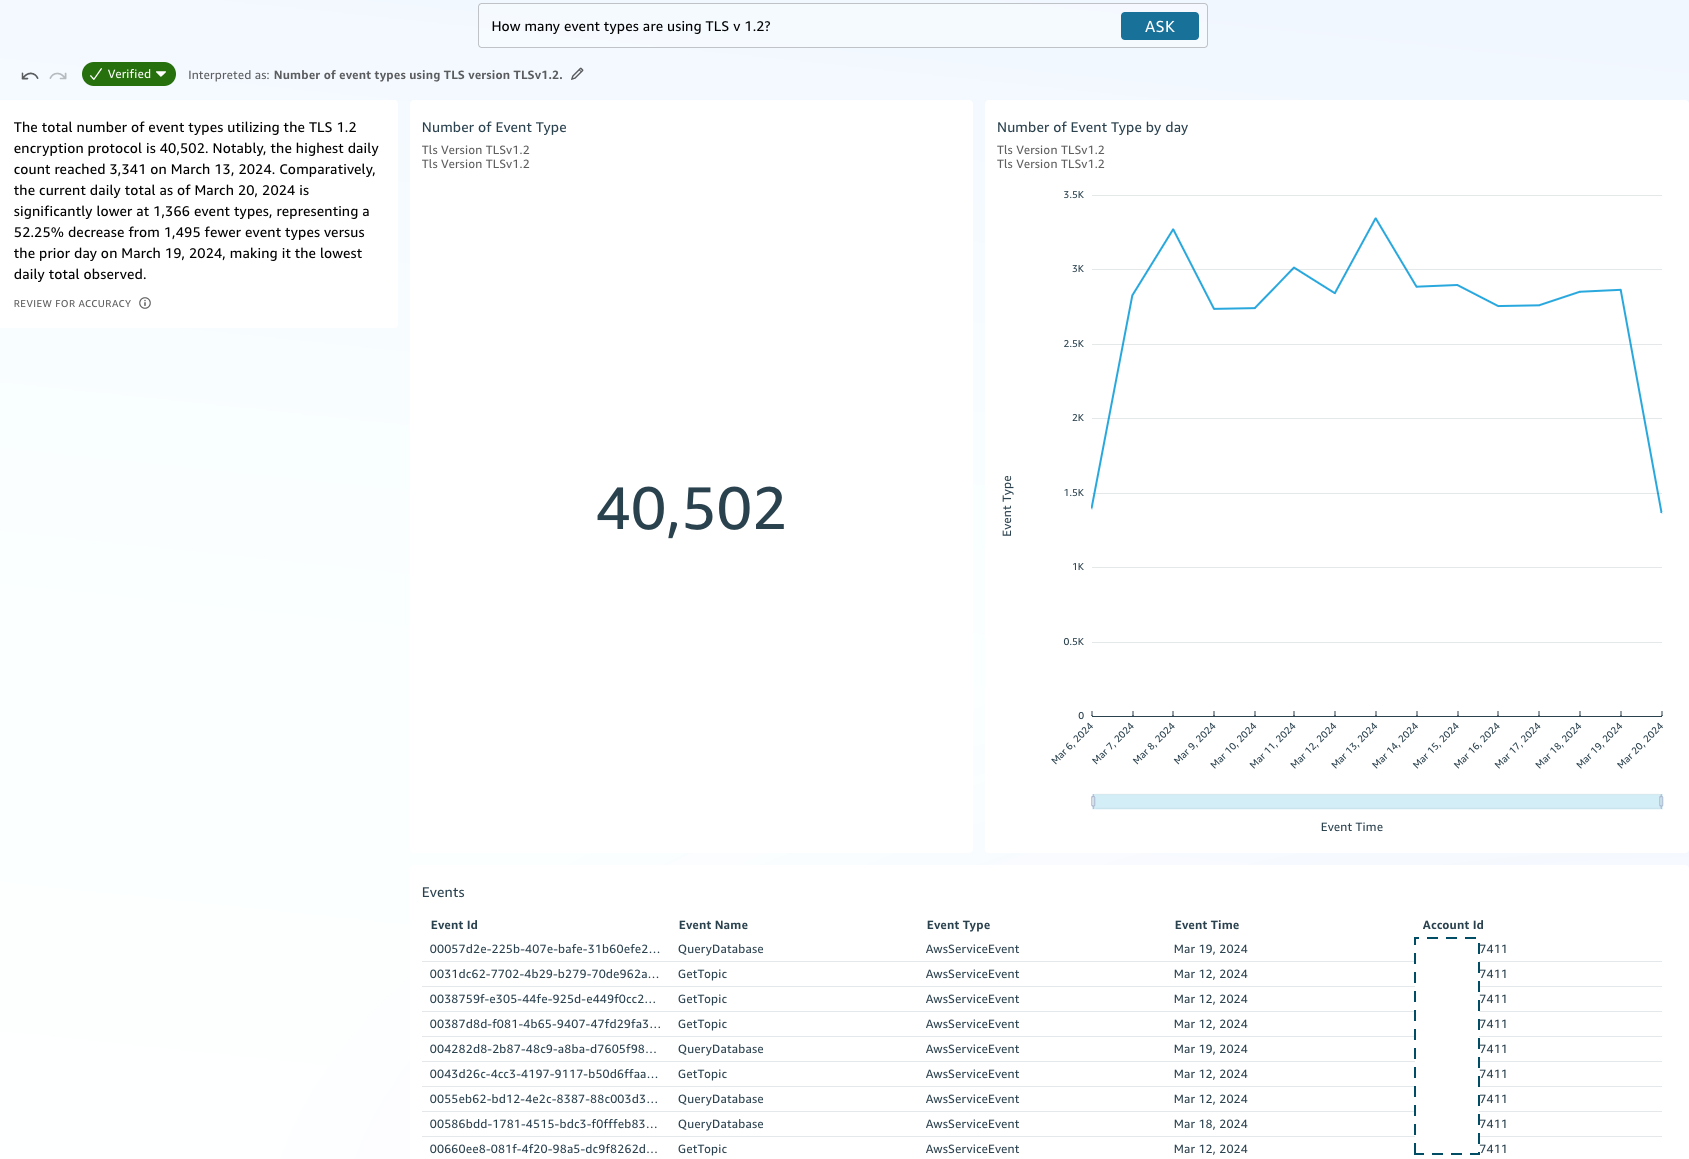Click event ID 00586bdd-1781-4515-bdc3-f0fffeb83...
The image size is (1689, 1159).
point(545,1124)
